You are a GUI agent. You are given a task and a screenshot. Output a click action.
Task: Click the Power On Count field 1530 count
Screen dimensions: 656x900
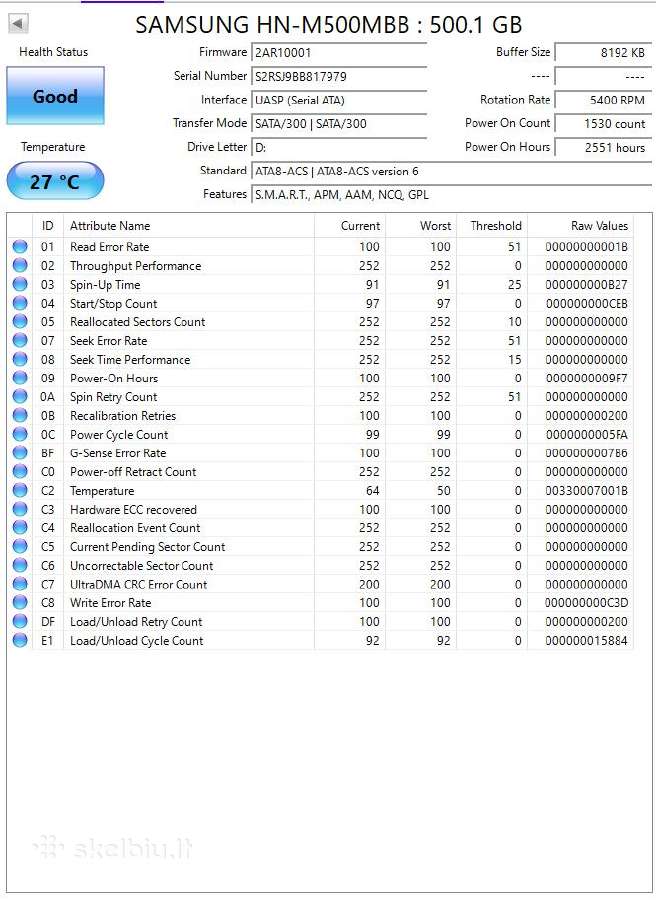(x=603, y=123)
